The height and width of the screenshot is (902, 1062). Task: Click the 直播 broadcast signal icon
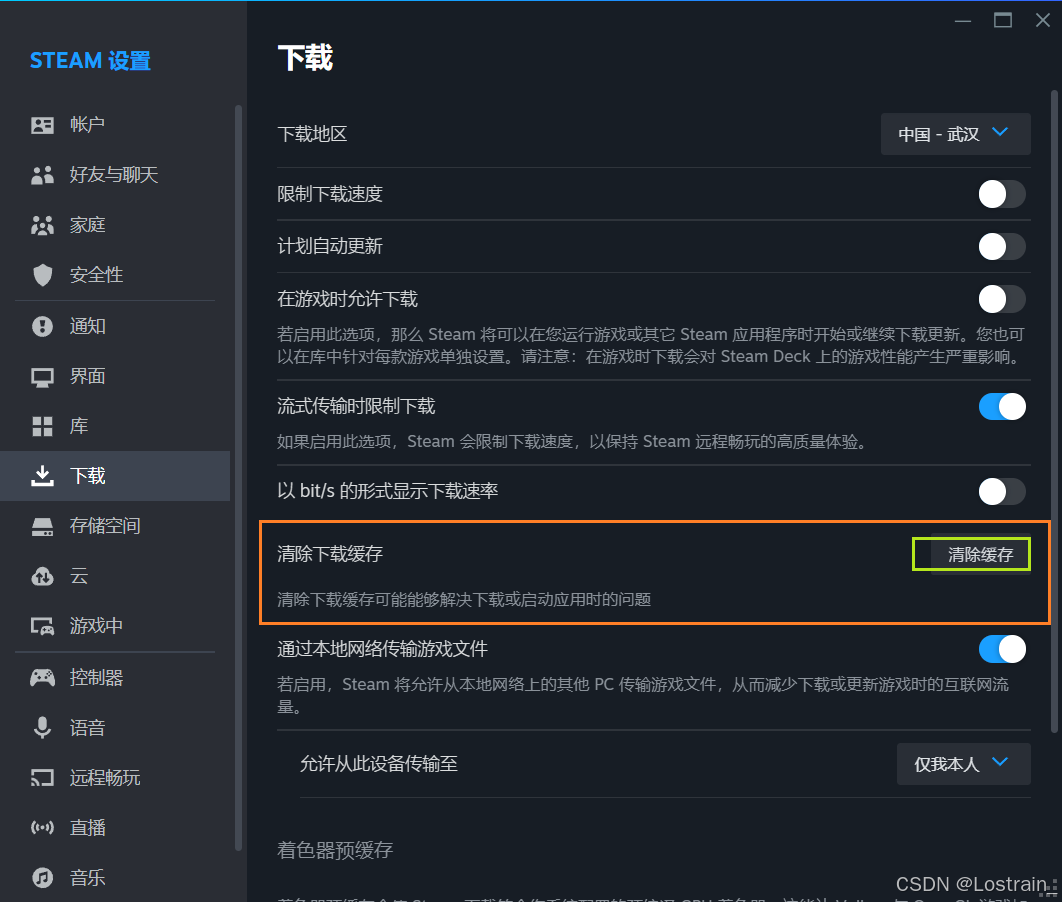tap(42, 828)
